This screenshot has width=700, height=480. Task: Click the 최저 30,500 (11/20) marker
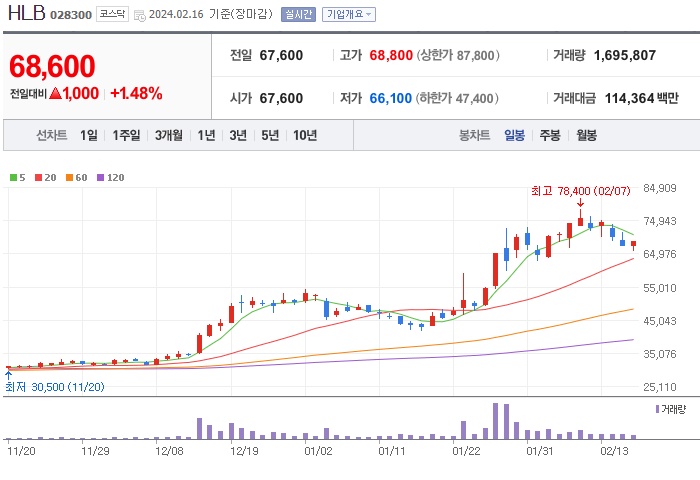point(55,387)
